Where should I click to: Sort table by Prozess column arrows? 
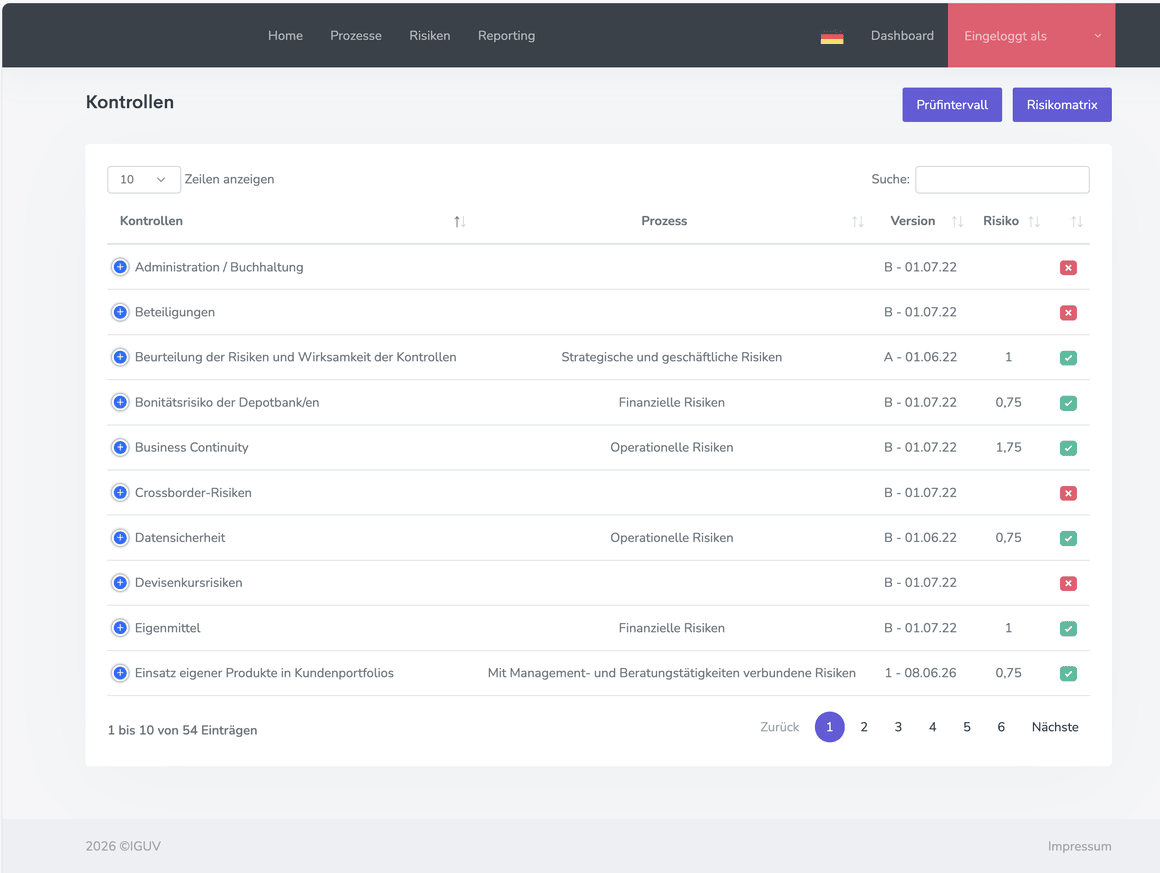point(857,221)
